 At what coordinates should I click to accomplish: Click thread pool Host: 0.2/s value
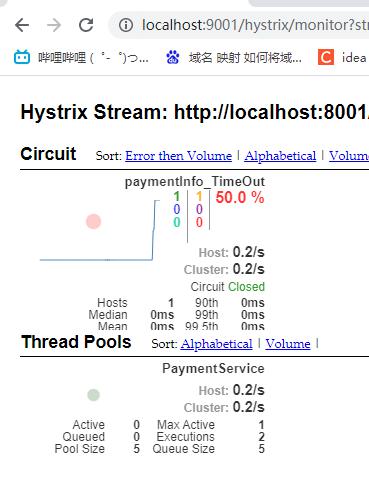(248, 390)
